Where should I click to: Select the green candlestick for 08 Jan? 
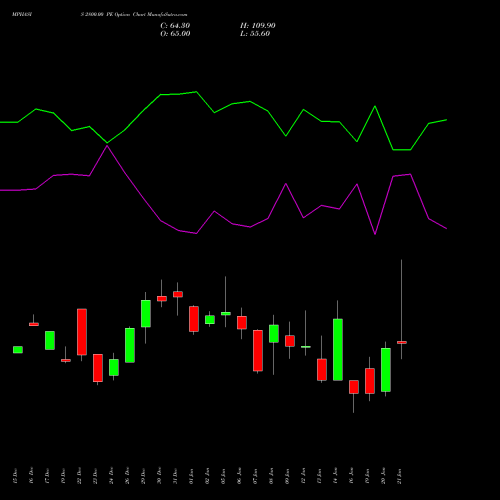pyautogui.click(x=274, y=334)
